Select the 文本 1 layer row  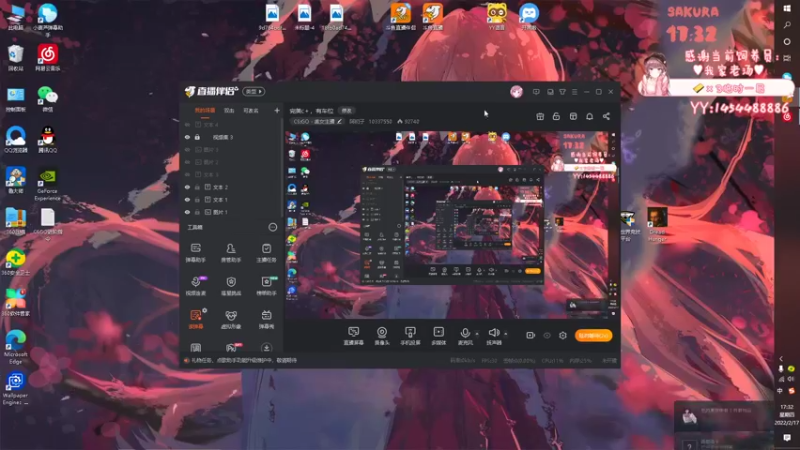pos(231,199)
